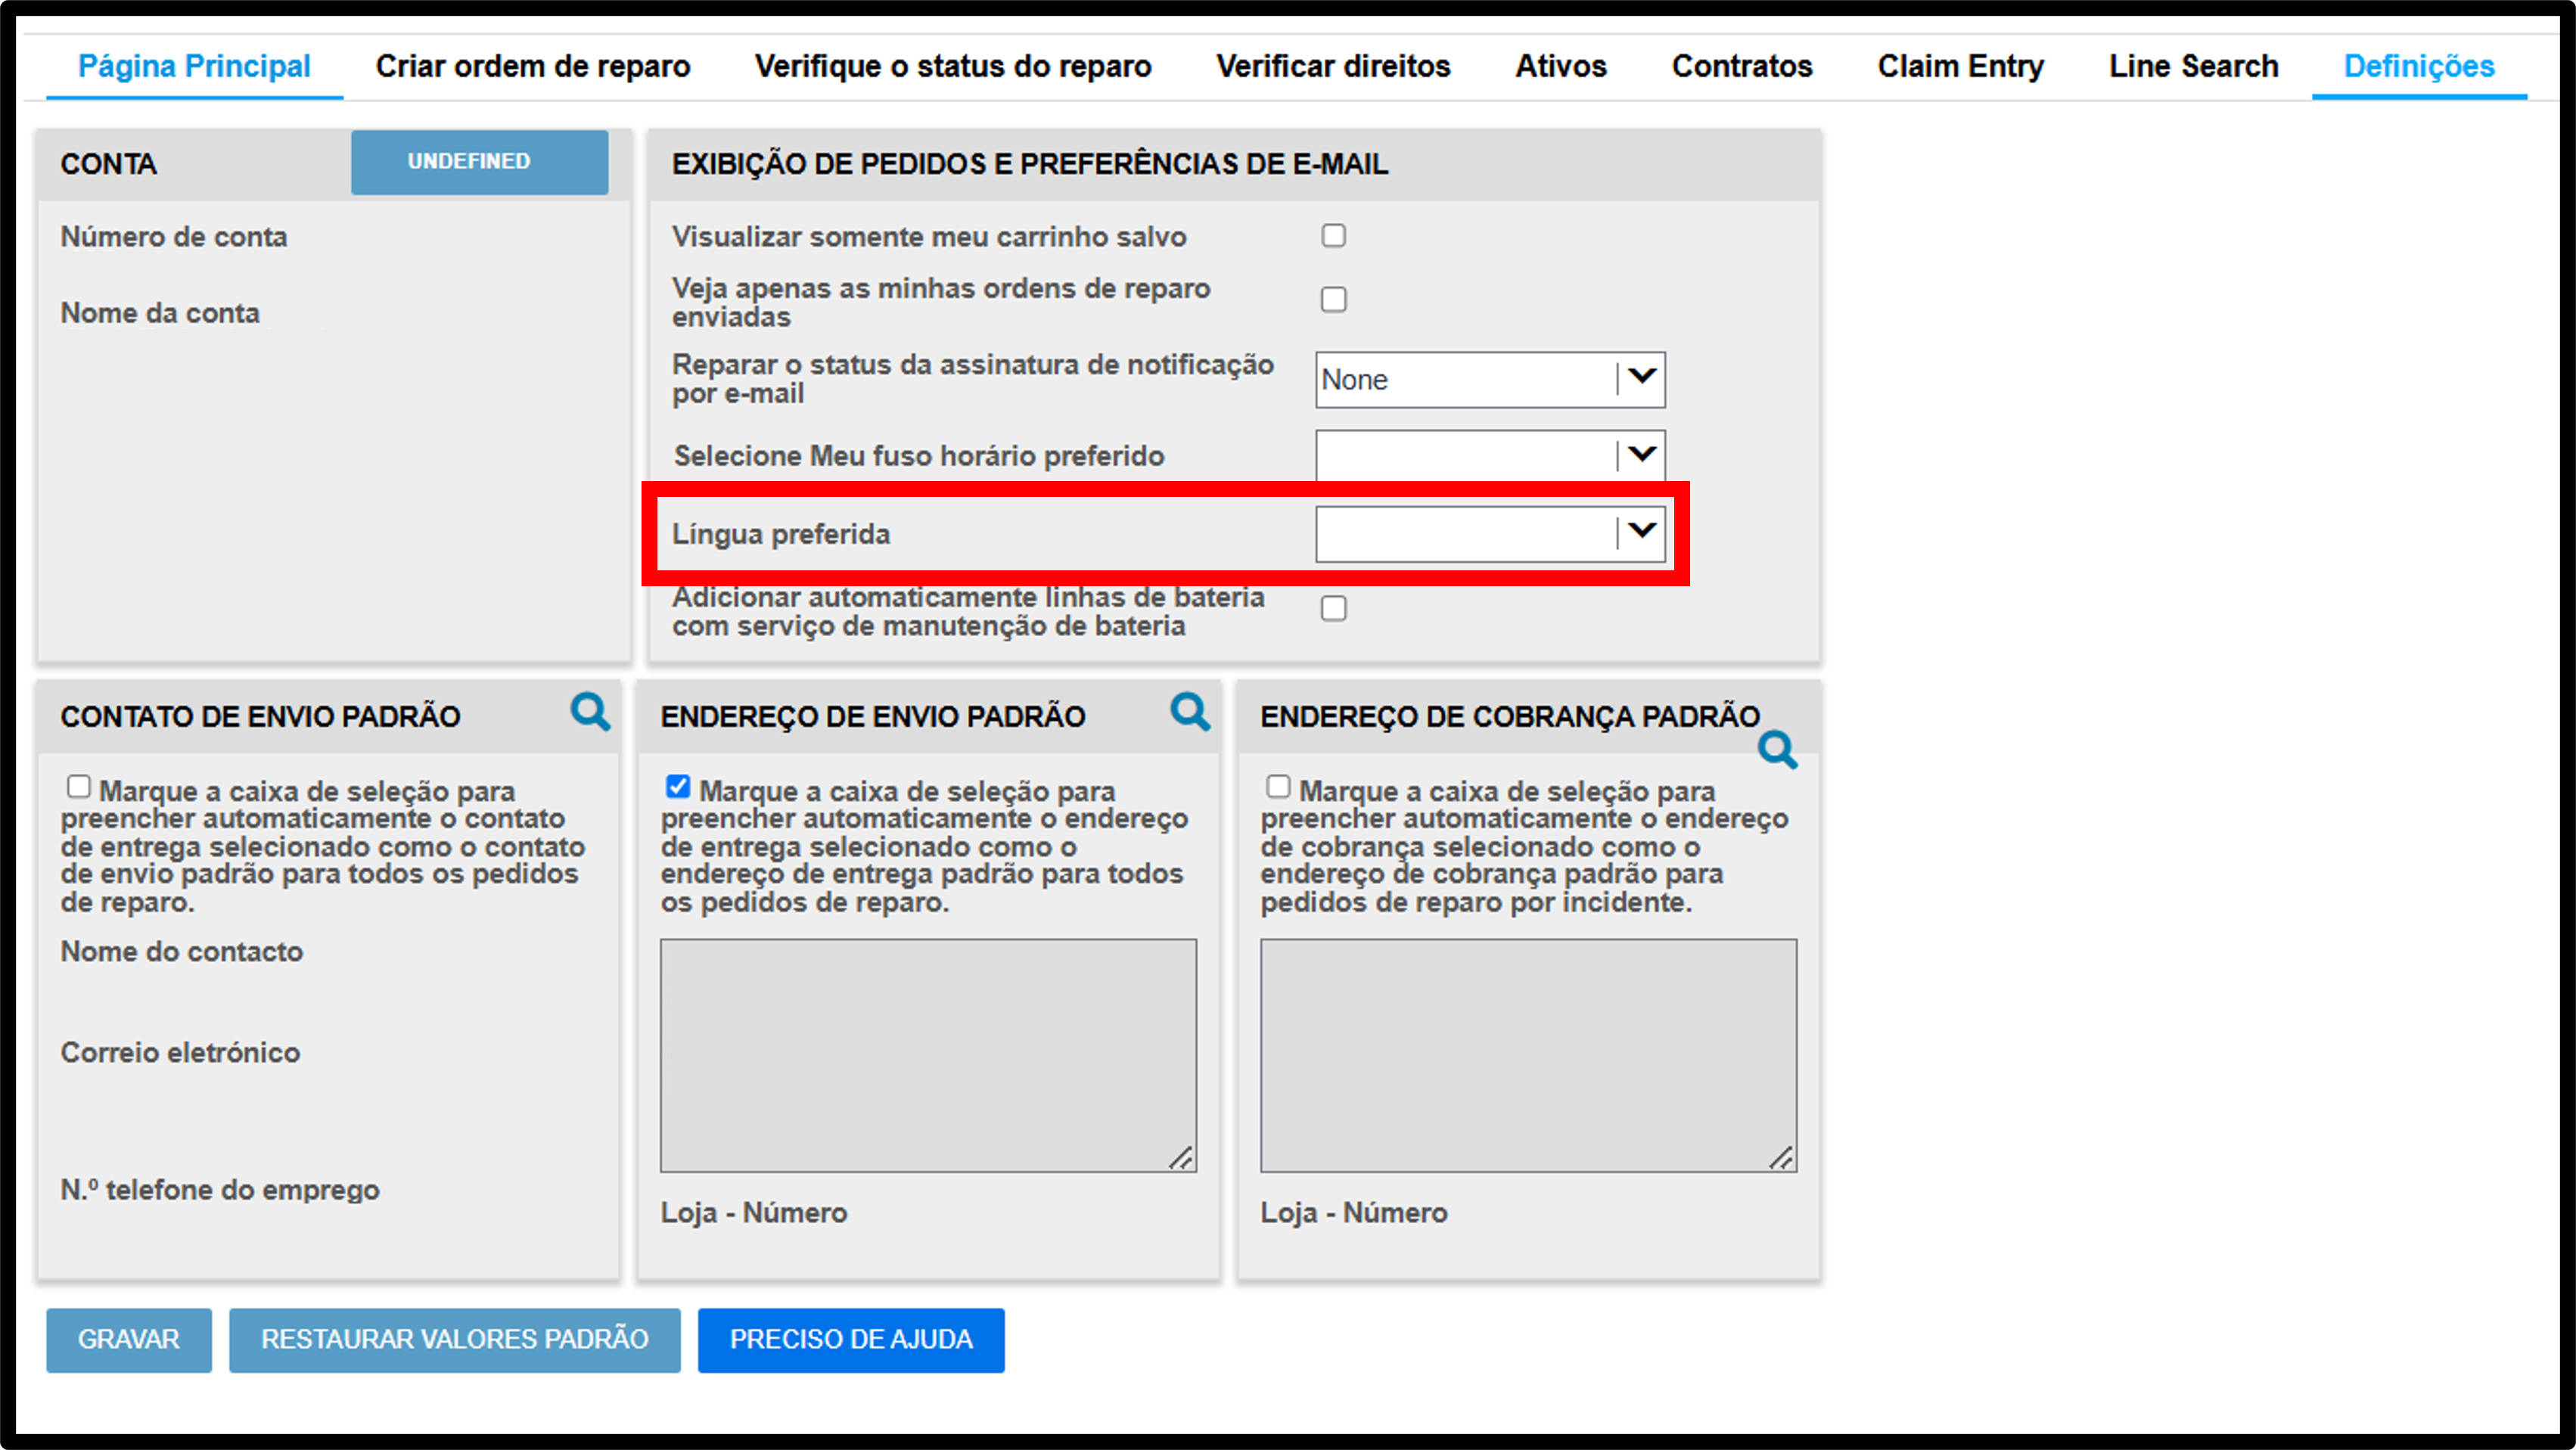The height and width of the screenshot is (1450, 2576).
Task: Click Loja - Número under billing address
Action: 1354,1213
